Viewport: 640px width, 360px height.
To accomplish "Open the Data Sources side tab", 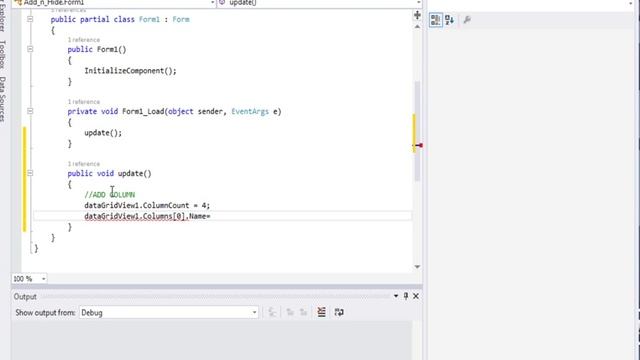I will point(3,99).
